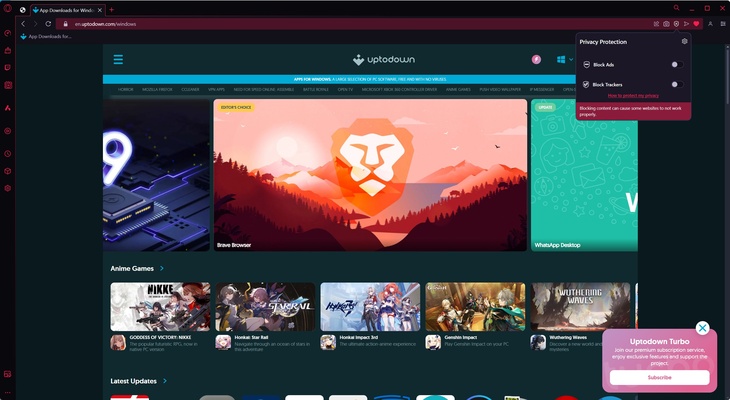Select the VPN APPS tag

coord(216,89)
